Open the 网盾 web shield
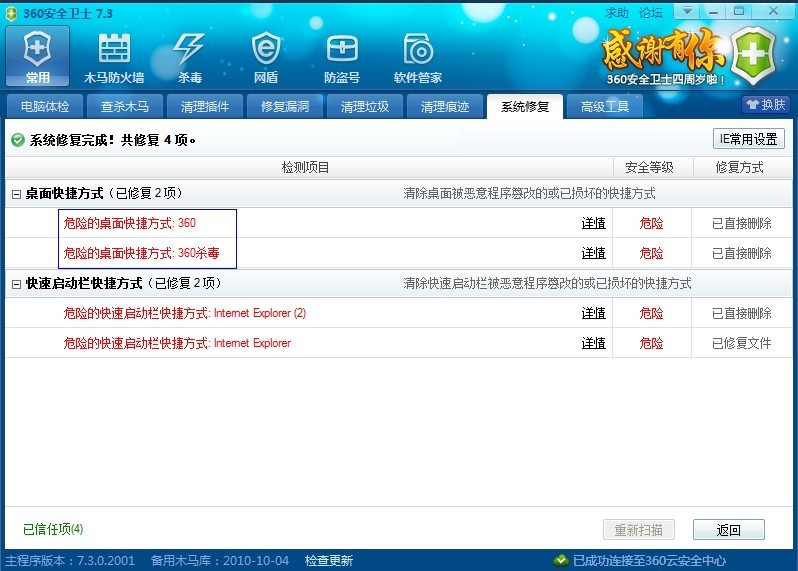Image resolution: width=798 pixels, height=571 pixels. tap(266, 58)
